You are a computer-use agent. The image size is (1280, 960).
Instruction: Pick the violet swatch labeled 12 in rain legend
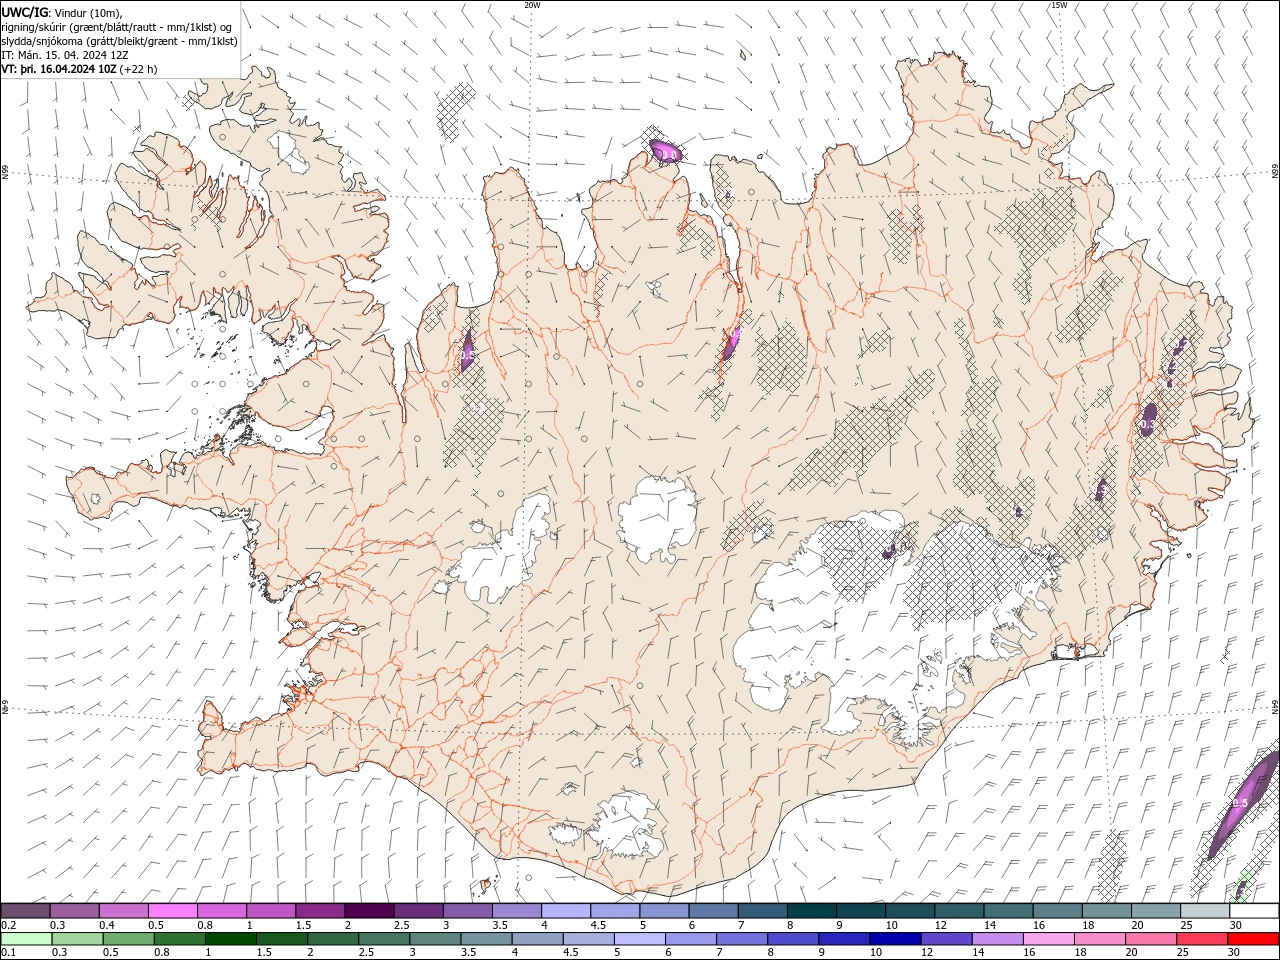pos(946,939)
